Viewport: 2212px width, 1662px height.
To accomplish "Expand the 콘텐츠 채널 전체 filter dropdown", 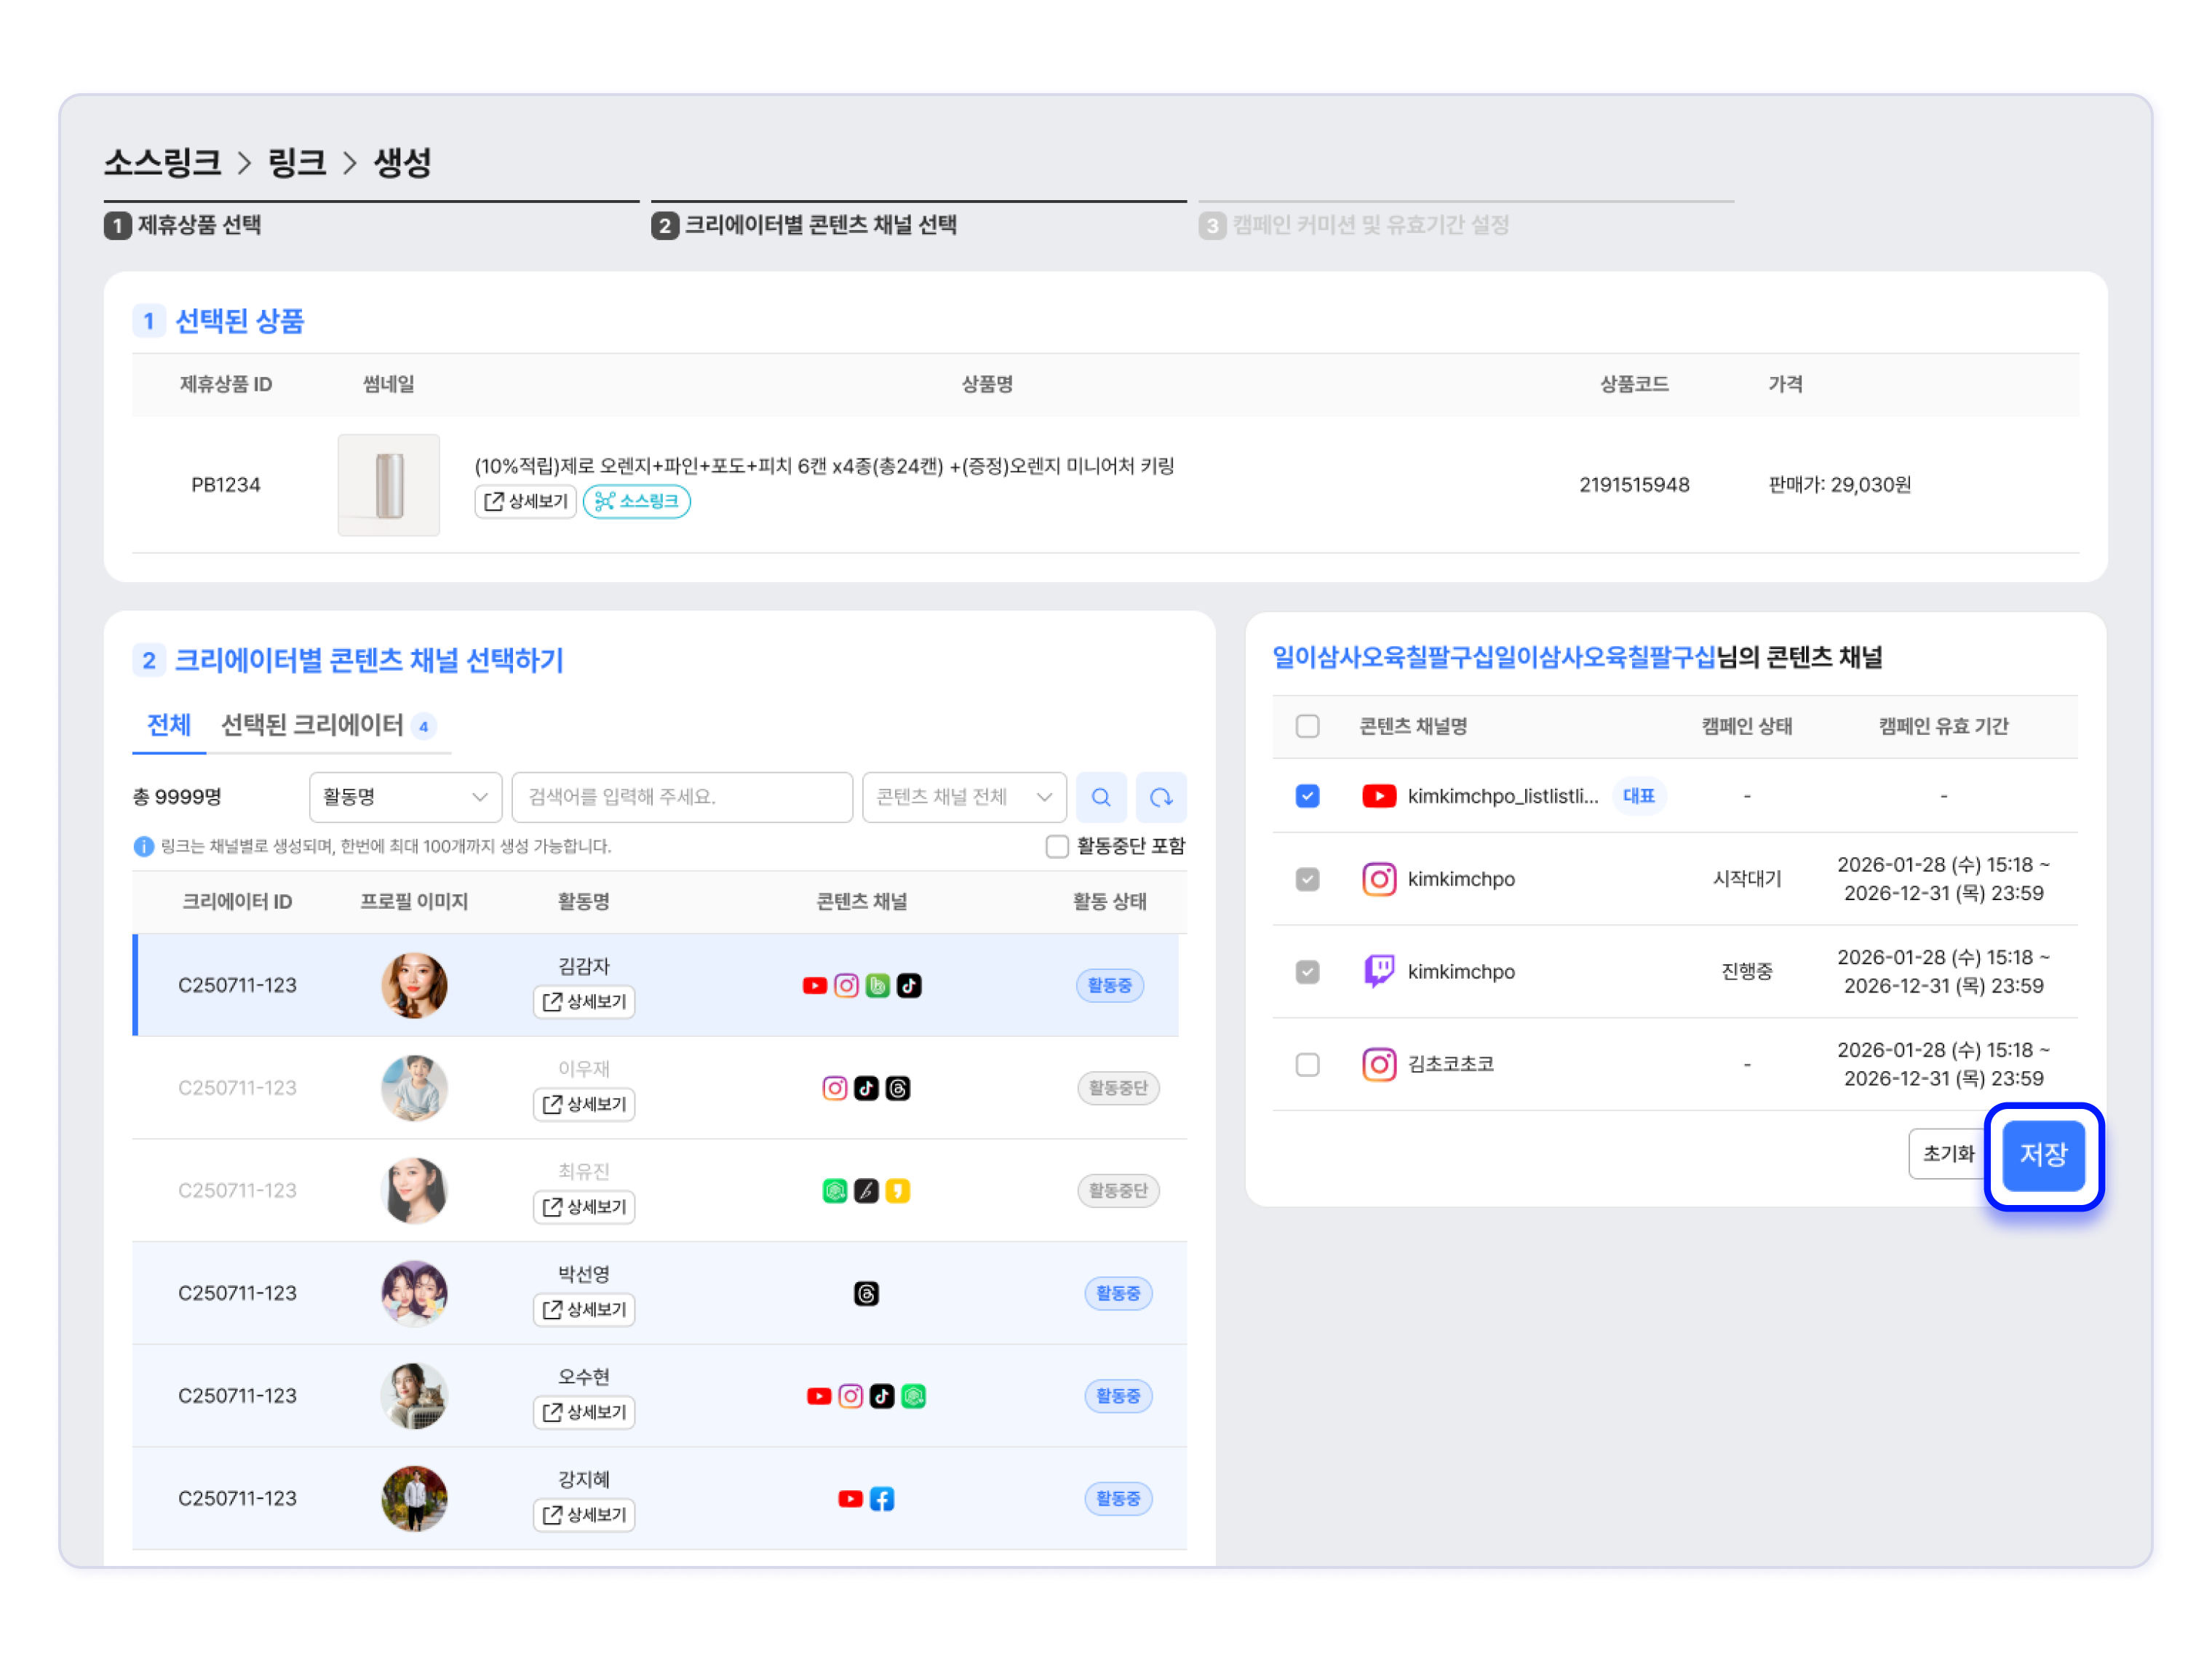I will (x=964, y=797).
